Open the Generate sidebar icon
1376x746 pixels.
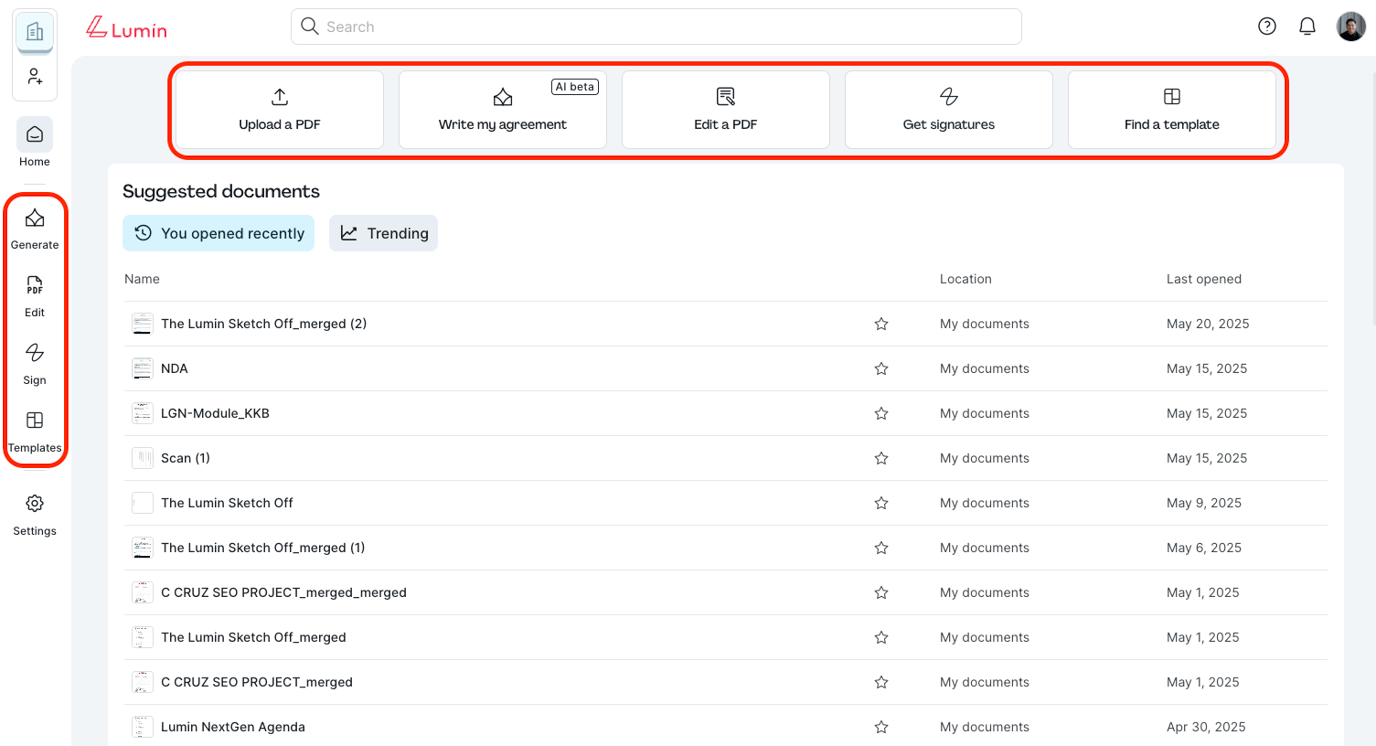click(35, 219)
